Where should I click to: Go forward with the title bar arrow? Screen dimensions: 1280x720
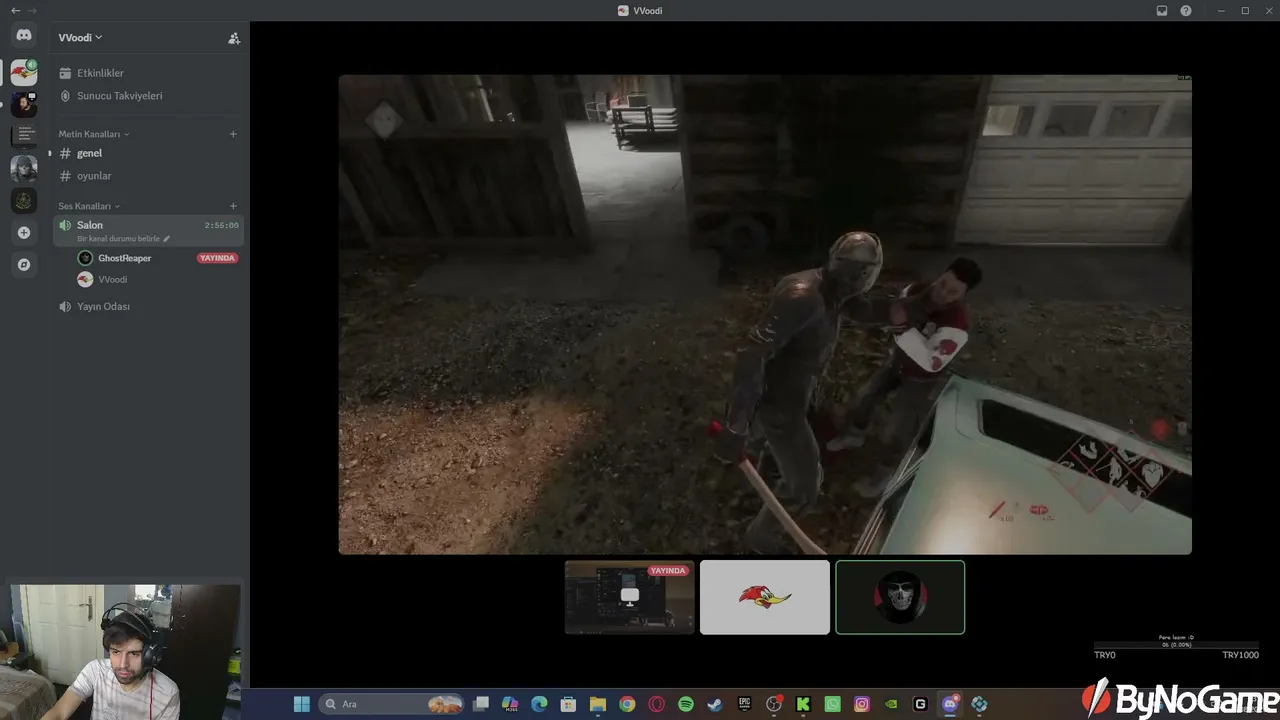click(32, 11)
